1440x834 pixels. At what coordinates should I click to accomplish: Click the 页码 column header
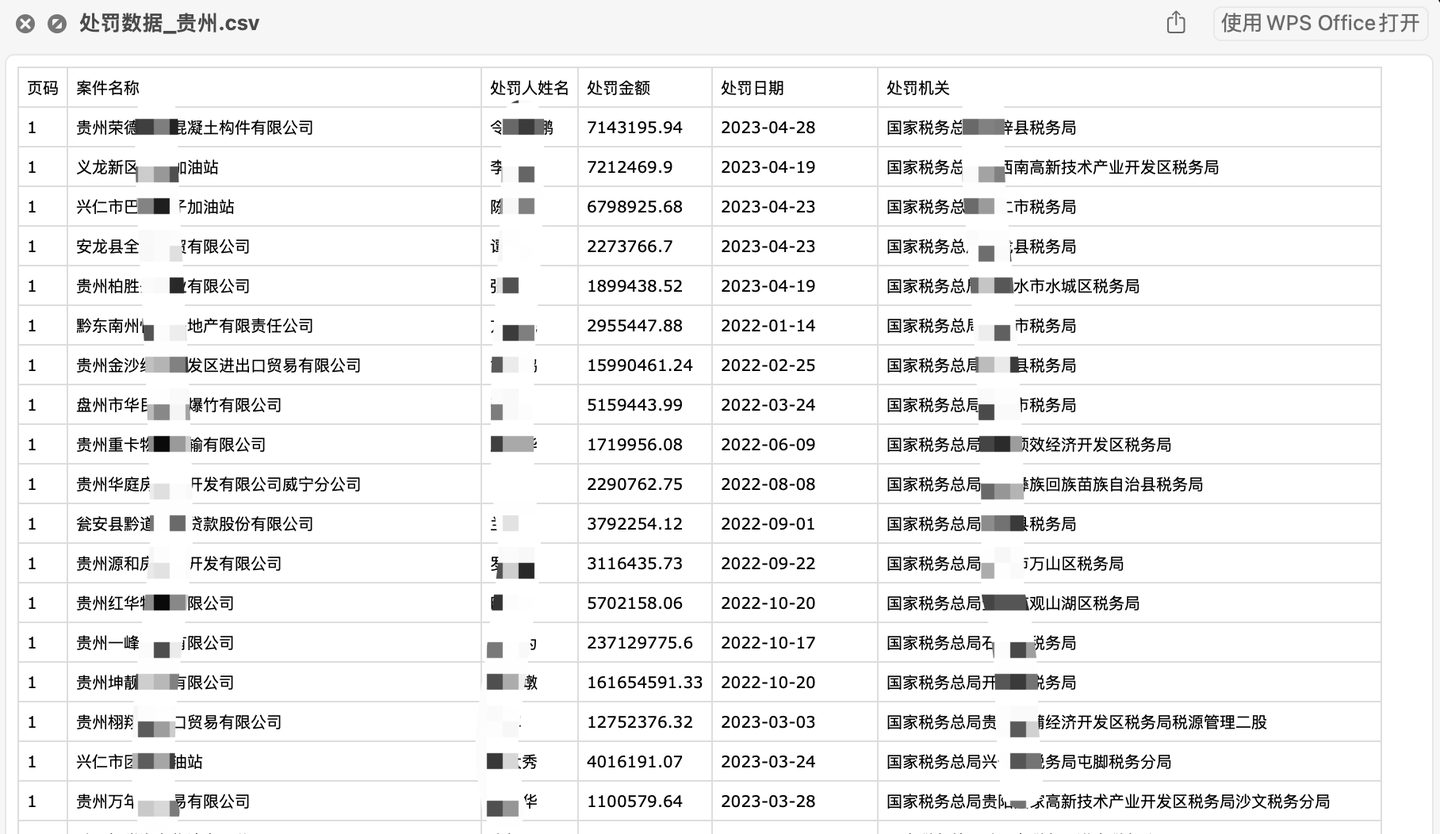(x=43, y=88)
